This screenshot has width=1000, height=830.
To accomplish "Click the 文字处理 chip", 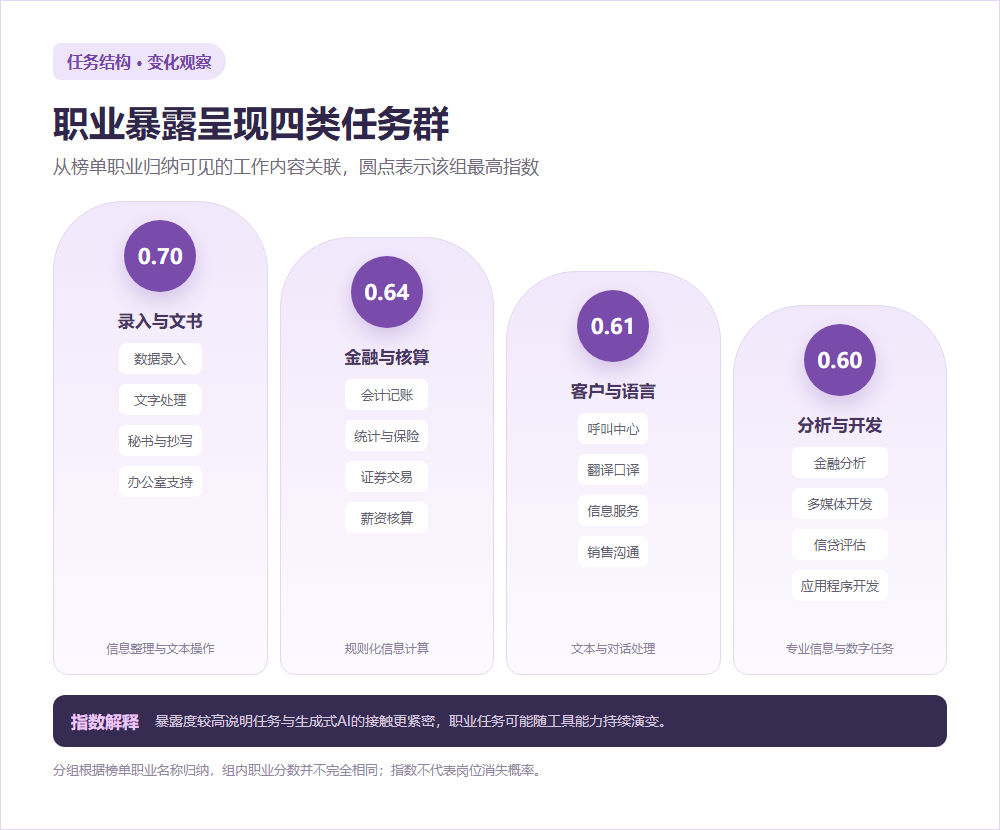I will pyautogui.click(x=160, y=400).
